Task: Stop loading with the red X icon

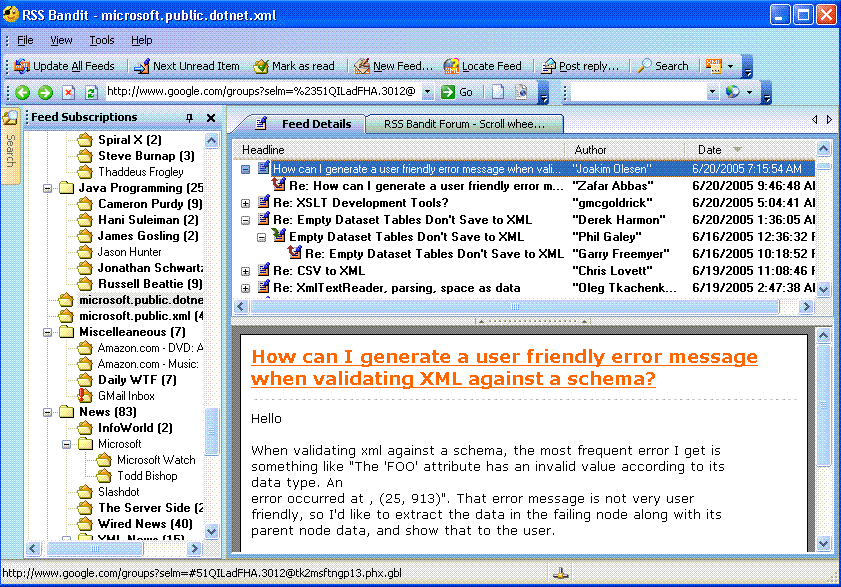Action: click(x=68, y=92)
